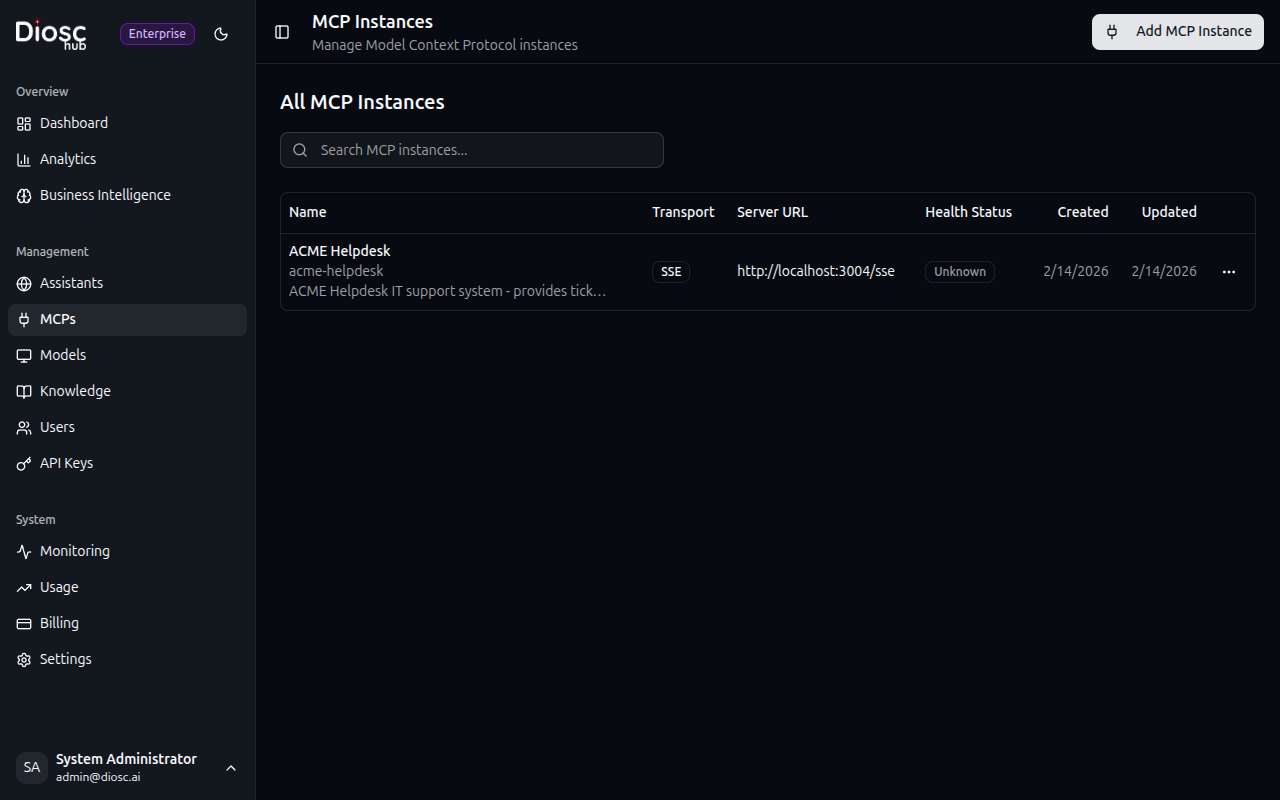1280x800 pixels.
Task: Click the Billing card icon
Action: point(23,623)
